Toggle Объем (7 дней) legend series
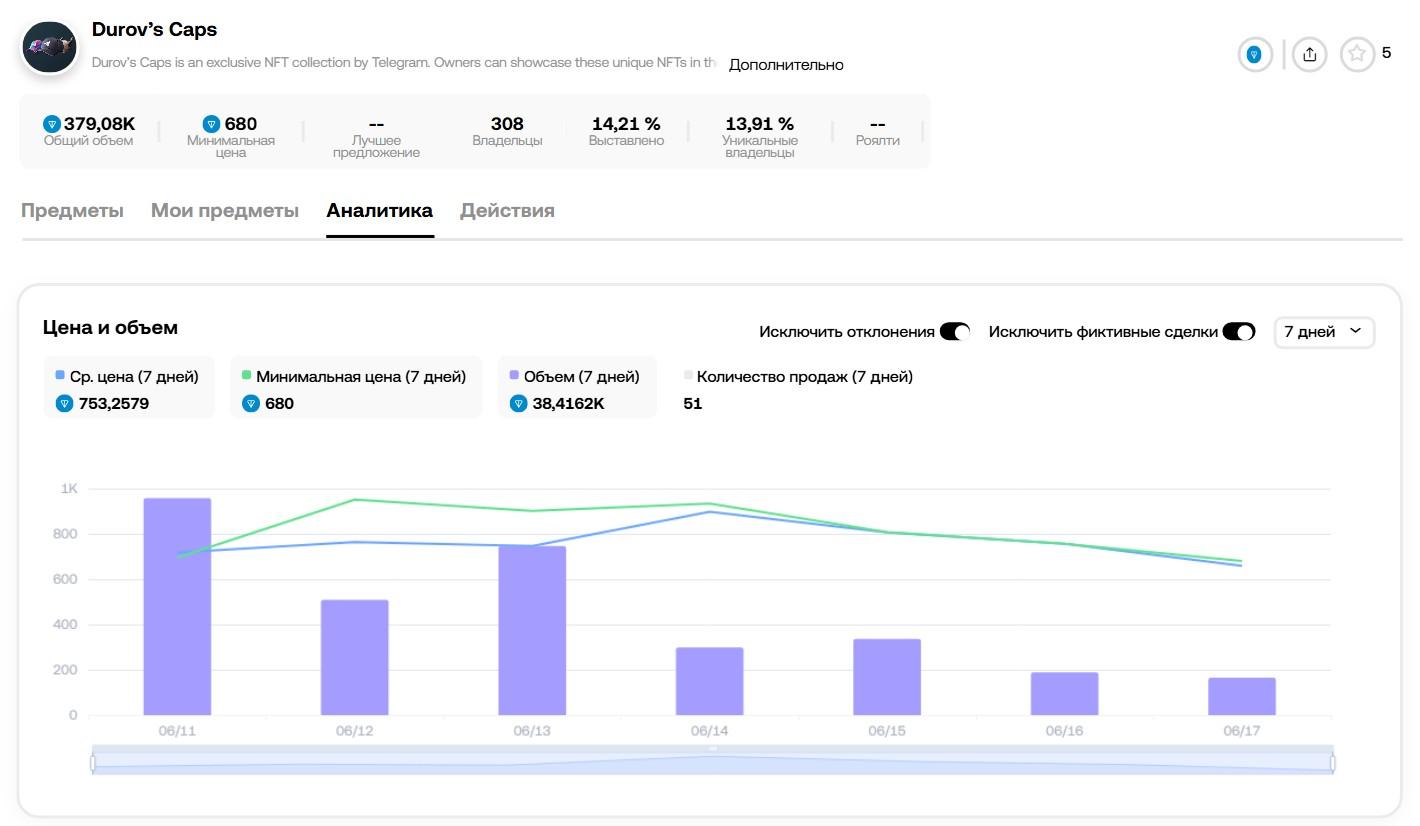The width and height of the screenshot is (1420, 826). click(x=577, y=387)
